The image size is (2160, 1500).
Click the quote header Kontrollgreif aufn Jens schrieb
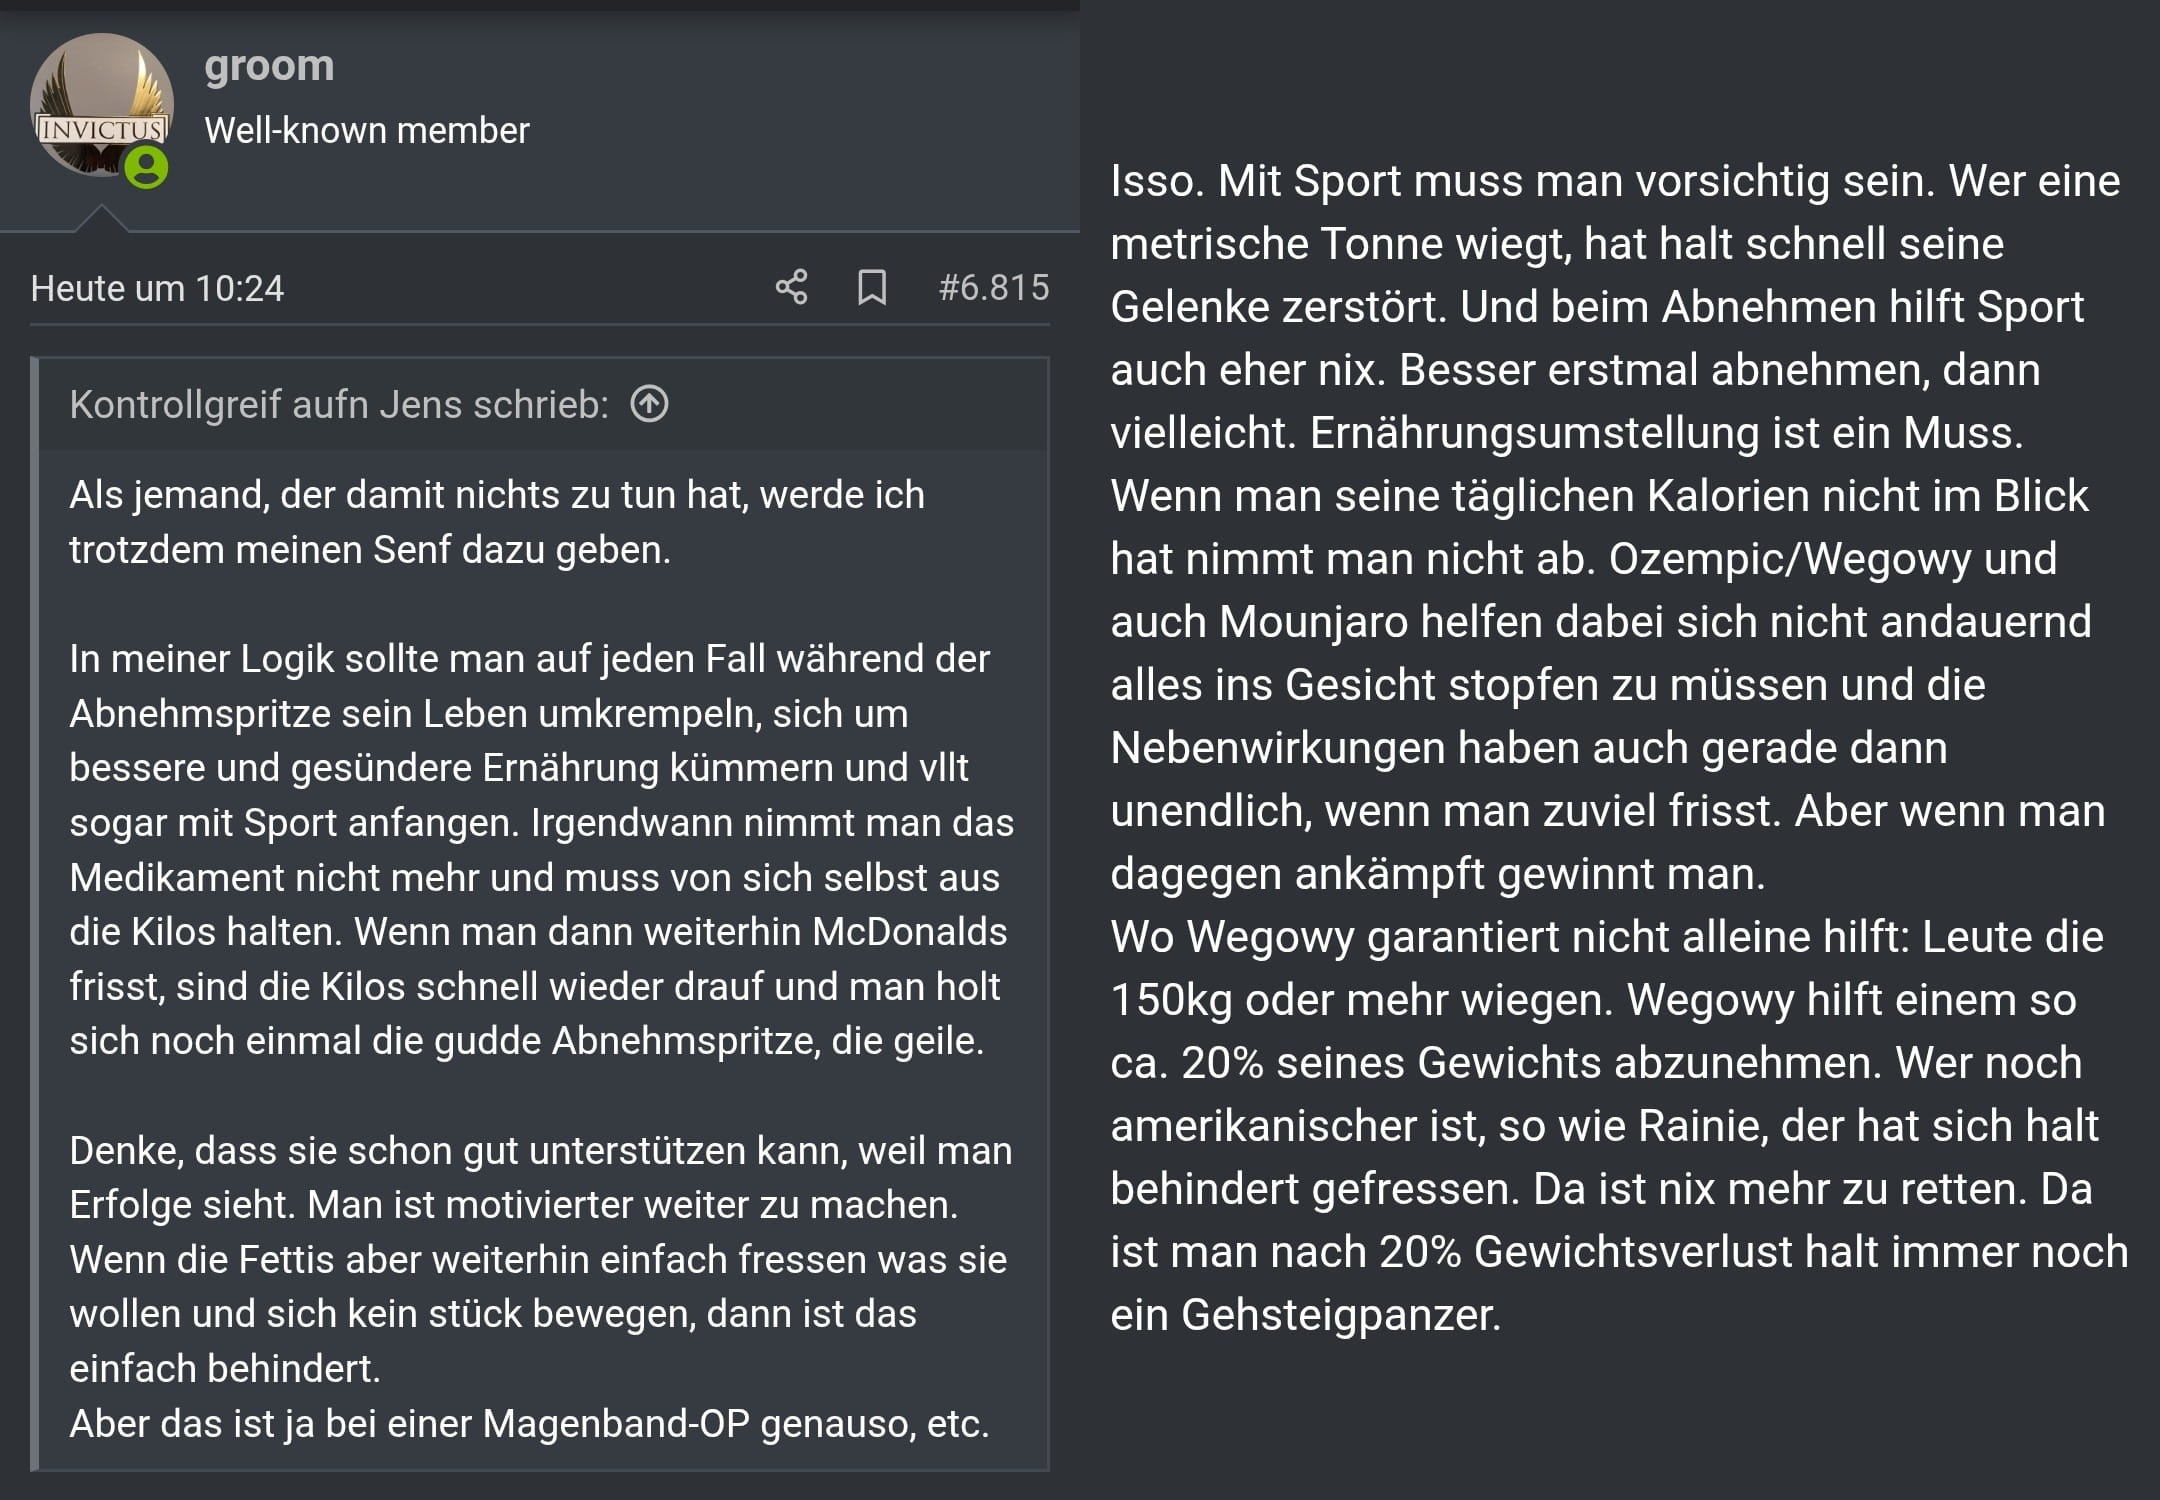(x=339, y=405)
